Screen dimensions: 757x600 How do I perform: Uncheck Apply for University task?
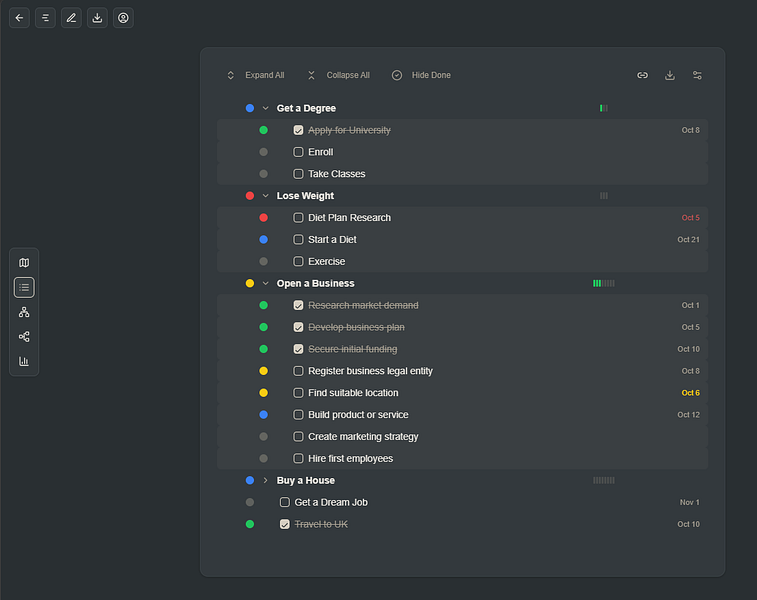point(298,130)
